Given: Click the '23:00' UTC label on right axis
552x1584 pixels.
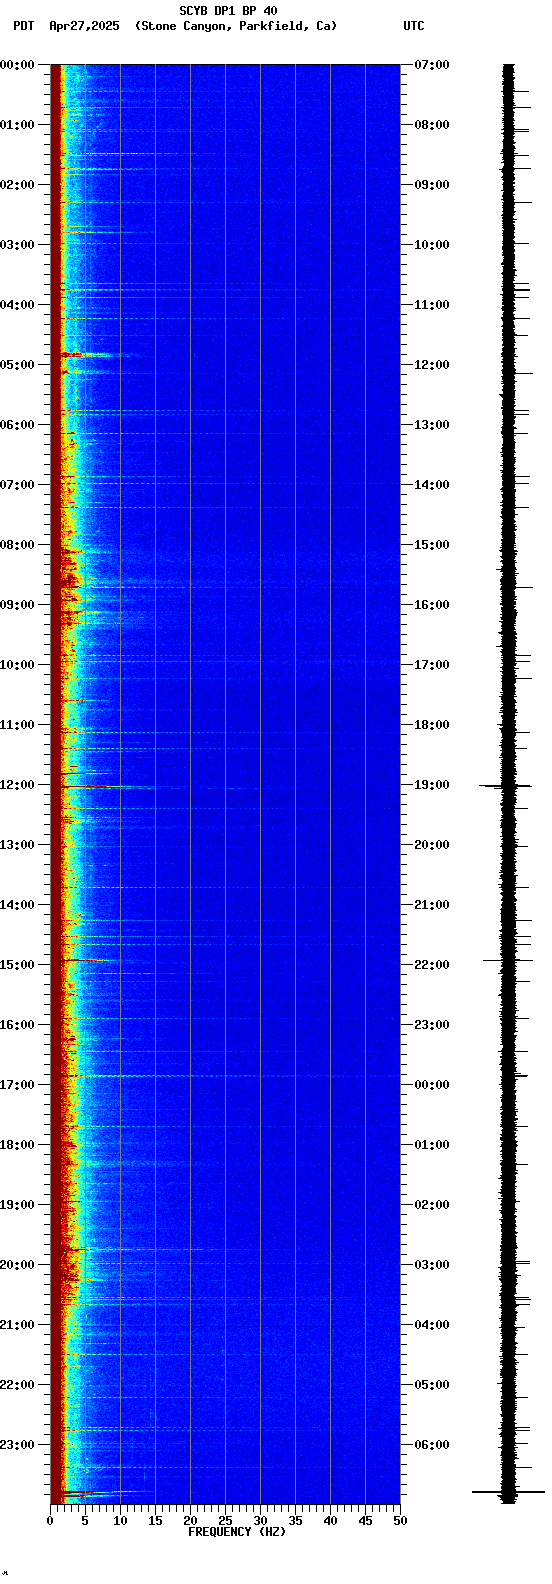Looking at the screenshot, I should (x=432, y=1025).
